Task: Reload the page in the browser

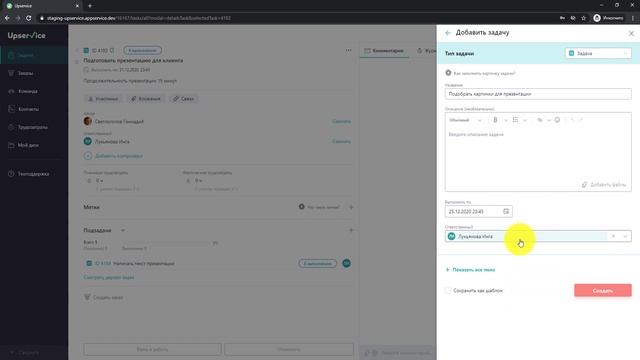Action: tap(29, 18)
